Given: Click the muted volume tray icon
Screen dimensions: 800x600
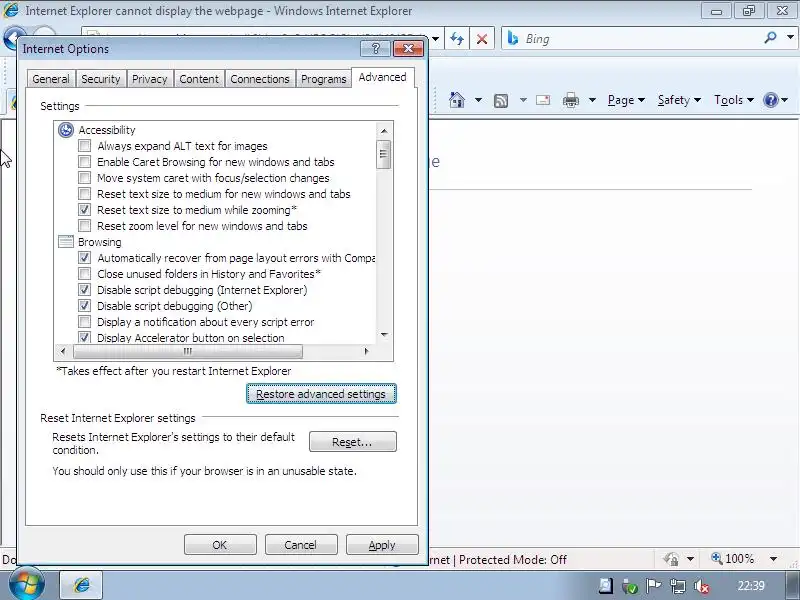Looking at the screenshot, I should [x=702, y=586].
